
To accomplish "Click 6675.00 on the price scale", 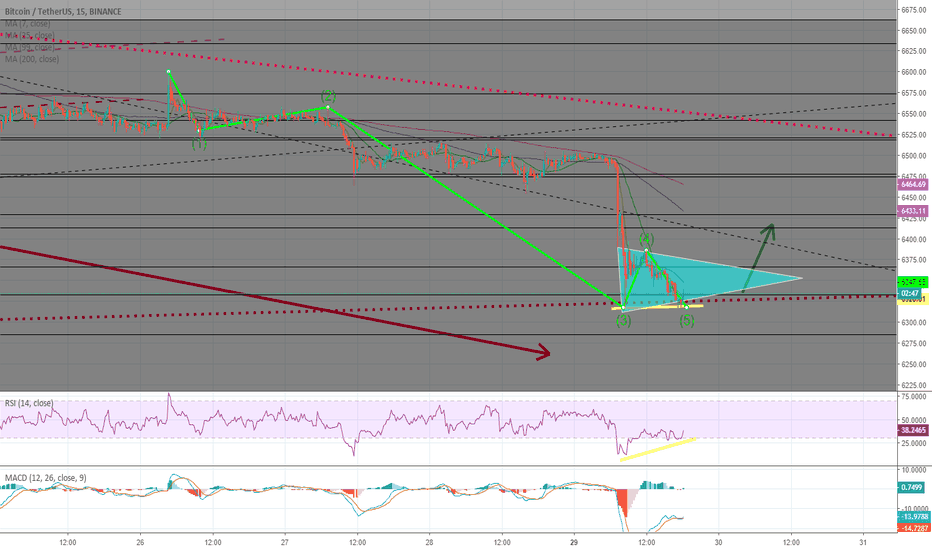I will (x=914, y=10).
